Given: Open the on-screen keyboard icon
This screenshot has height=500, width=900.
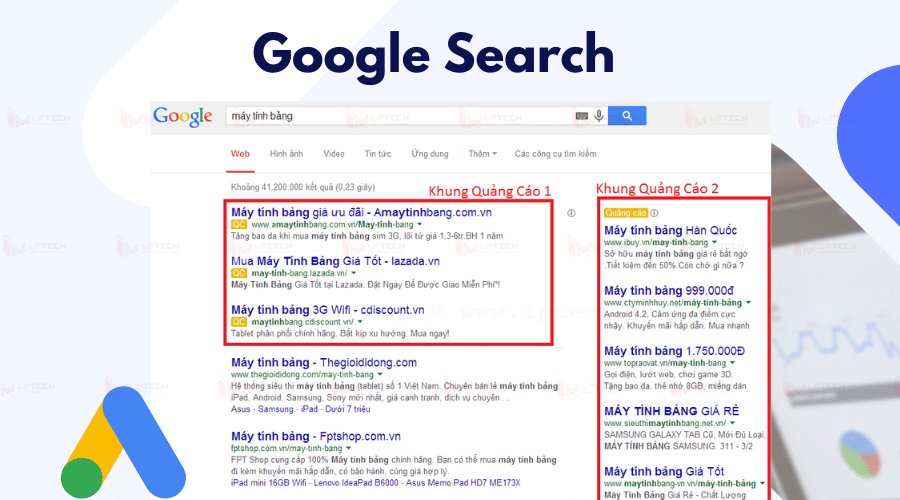Looking at the screenshot, I should (x=581, y=116).
